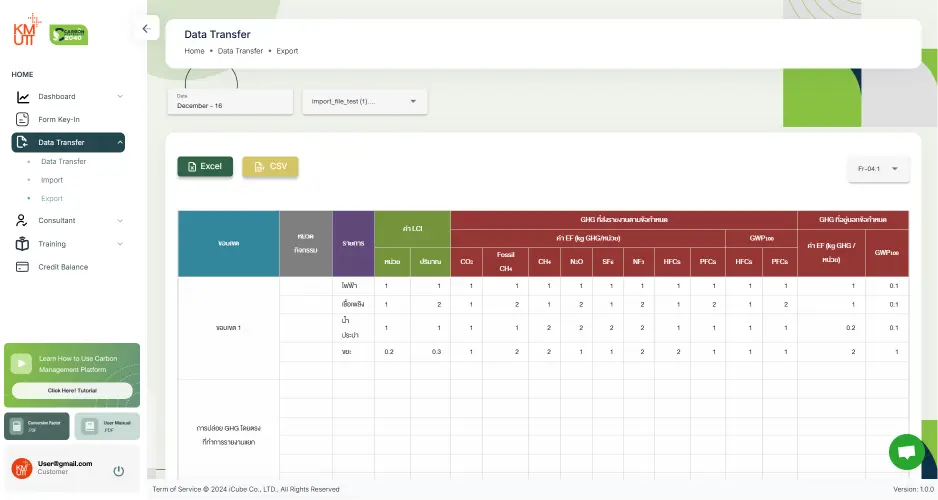Click the Version 1.0.0 footer text
Image resolution: width=938 pixels, height=500 pixels.
[x=913, y=489]
